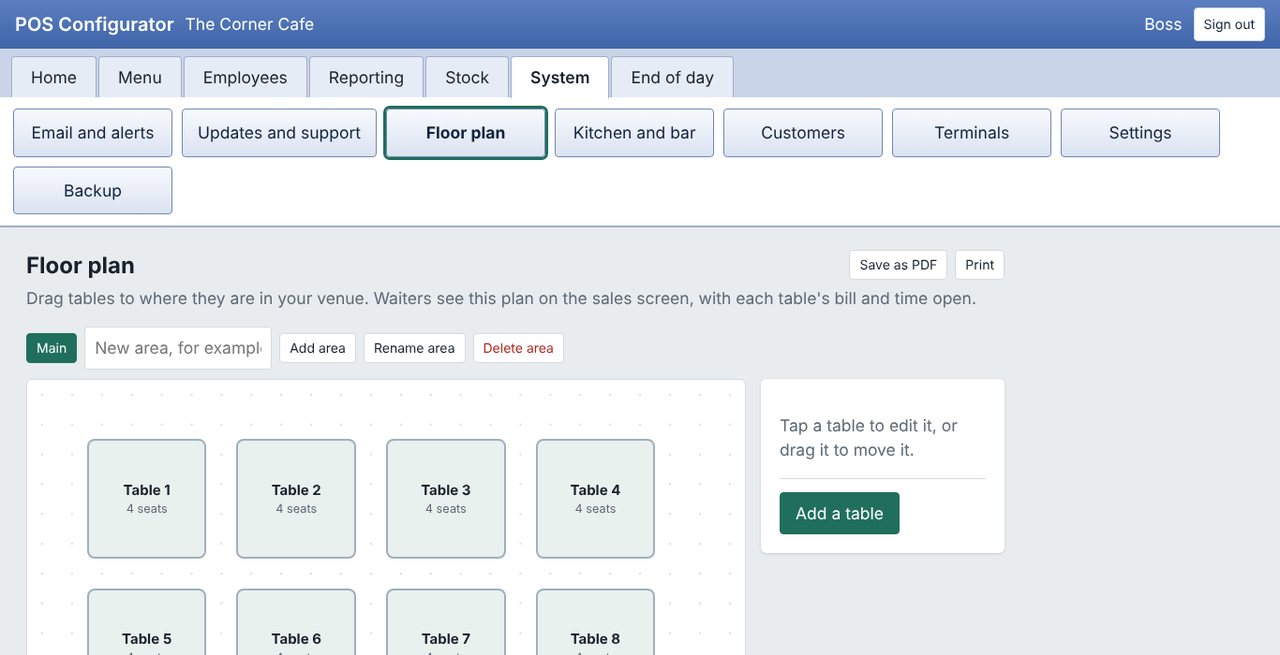
Task: Click the Add area button
Action: tap(318, 348)
